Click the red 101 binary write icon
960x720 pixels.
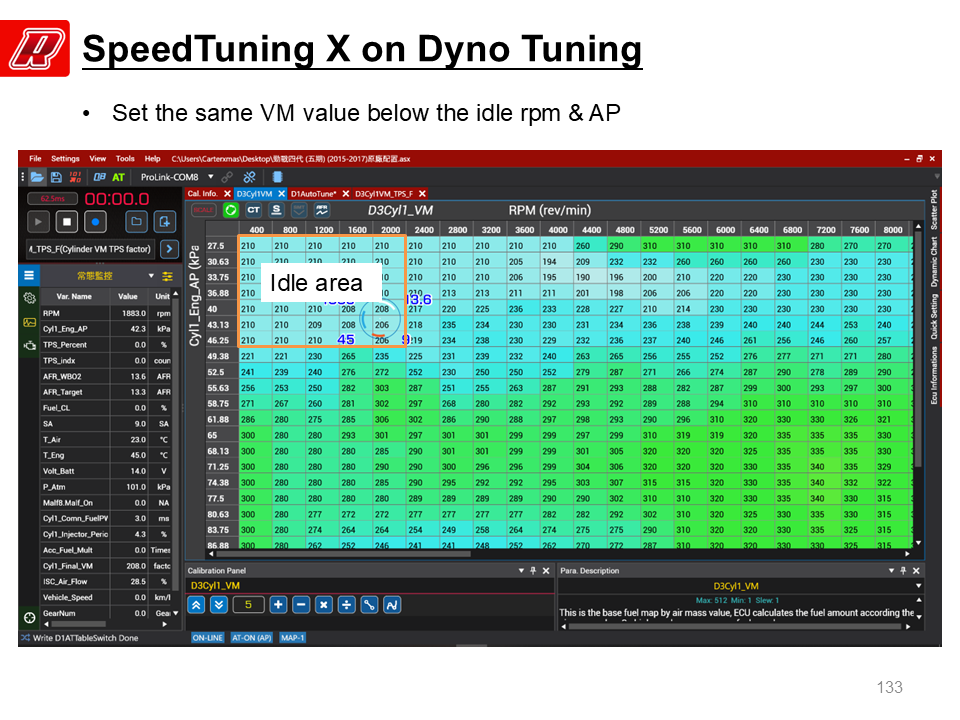click(x=75, y=177)
